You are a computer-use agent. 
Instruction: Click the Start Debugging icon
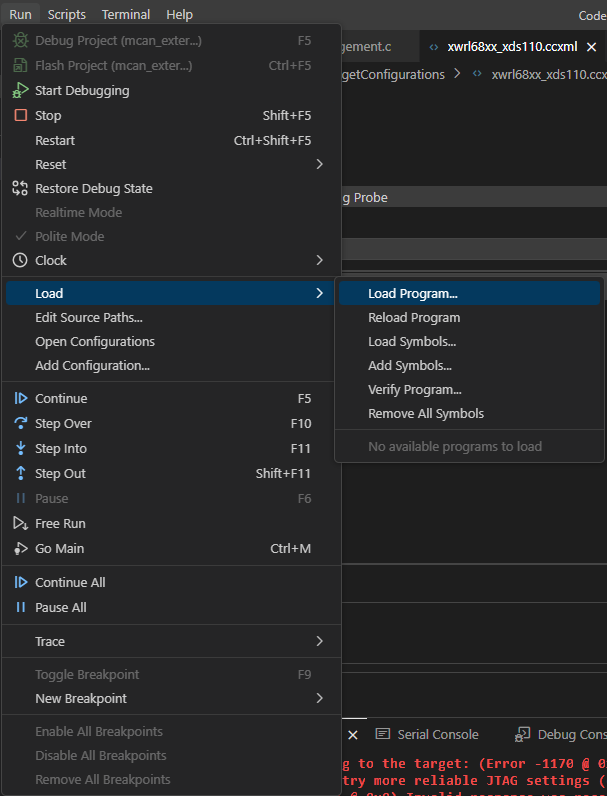point(20,90)
